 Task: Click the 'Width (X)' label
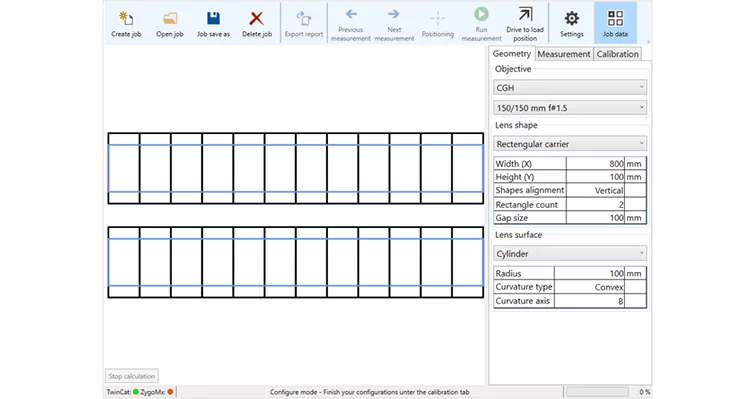tap(514, 164)
